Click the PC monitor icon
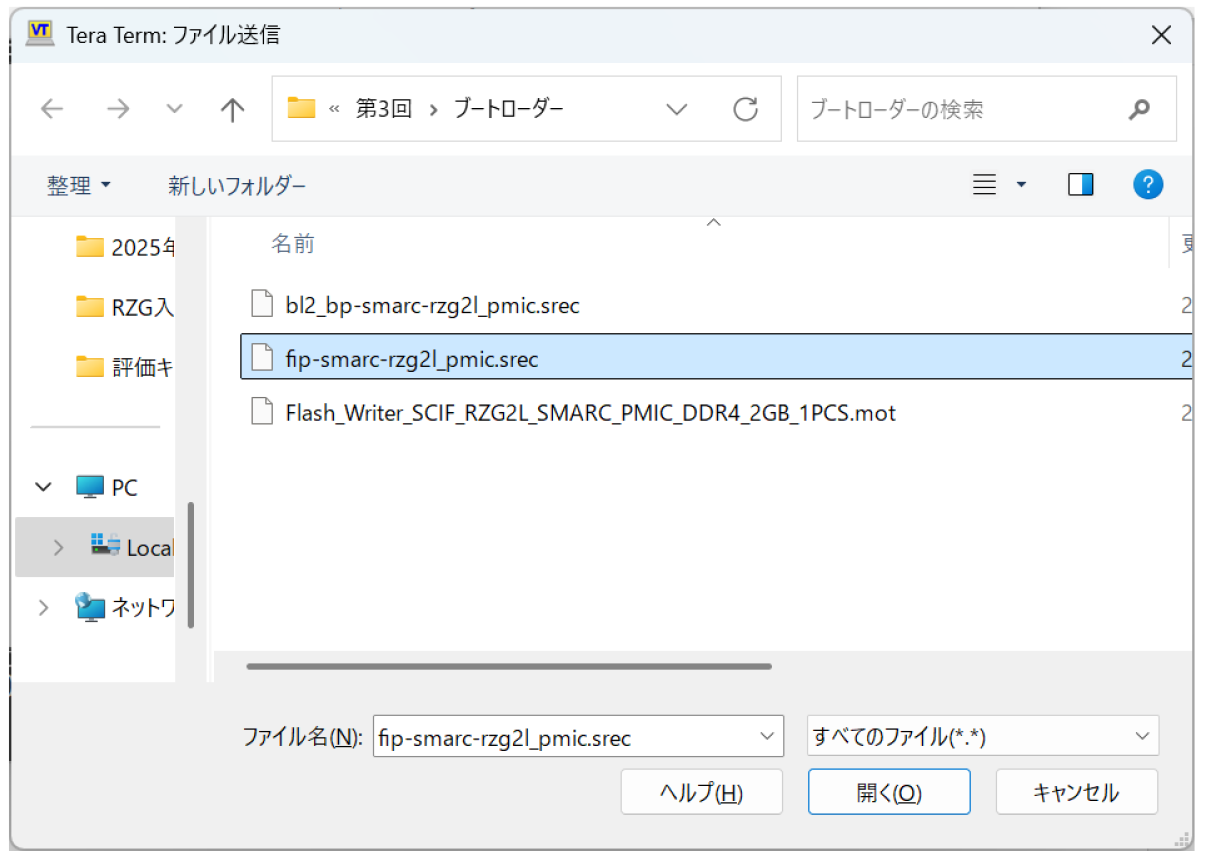Viewport: 1207px width, 861px height. click(x=90, y=488)
